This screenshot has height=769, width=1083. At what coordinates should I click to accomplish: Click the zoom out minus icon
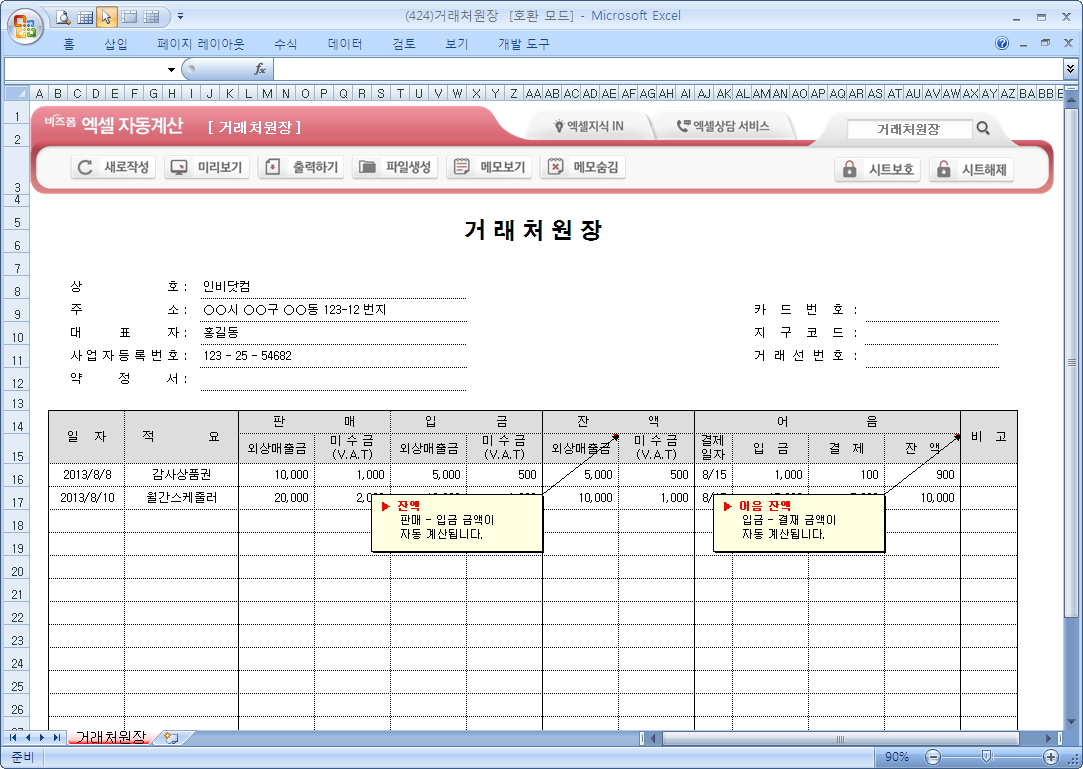(x=932, y=757)
